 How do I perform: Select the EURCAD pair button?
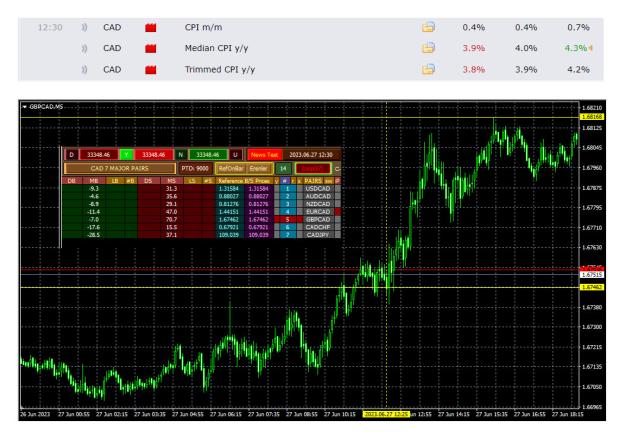318,212
